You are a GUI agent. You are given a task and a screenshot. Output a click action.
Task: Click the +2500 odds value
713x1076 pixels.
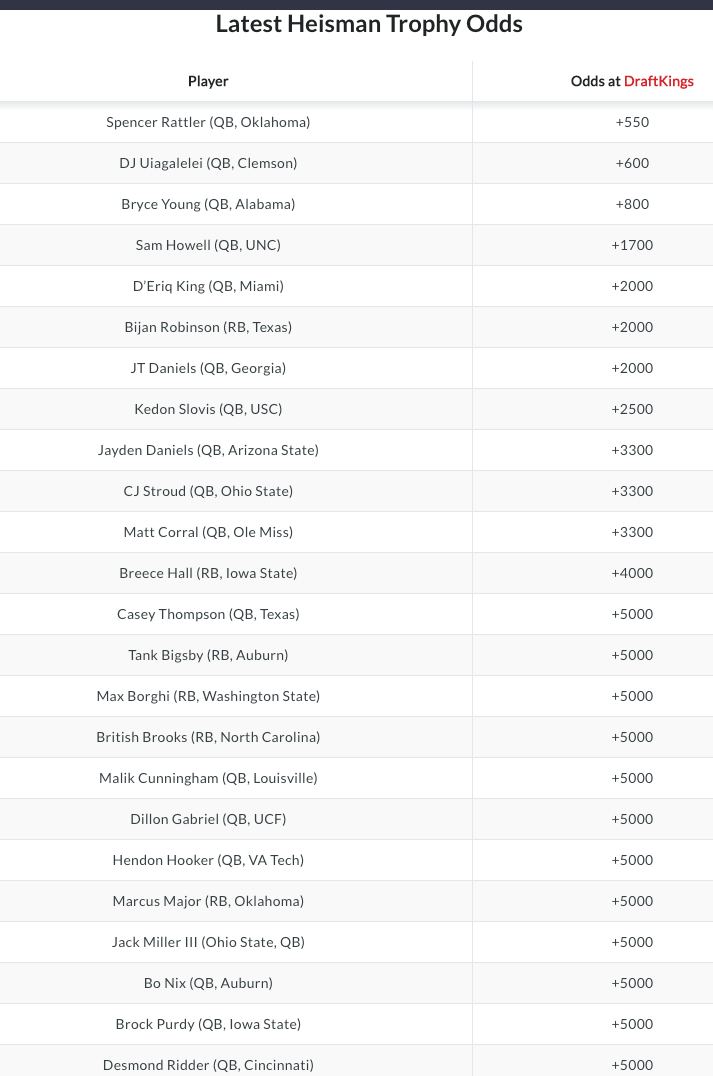(x=632, y=409)
